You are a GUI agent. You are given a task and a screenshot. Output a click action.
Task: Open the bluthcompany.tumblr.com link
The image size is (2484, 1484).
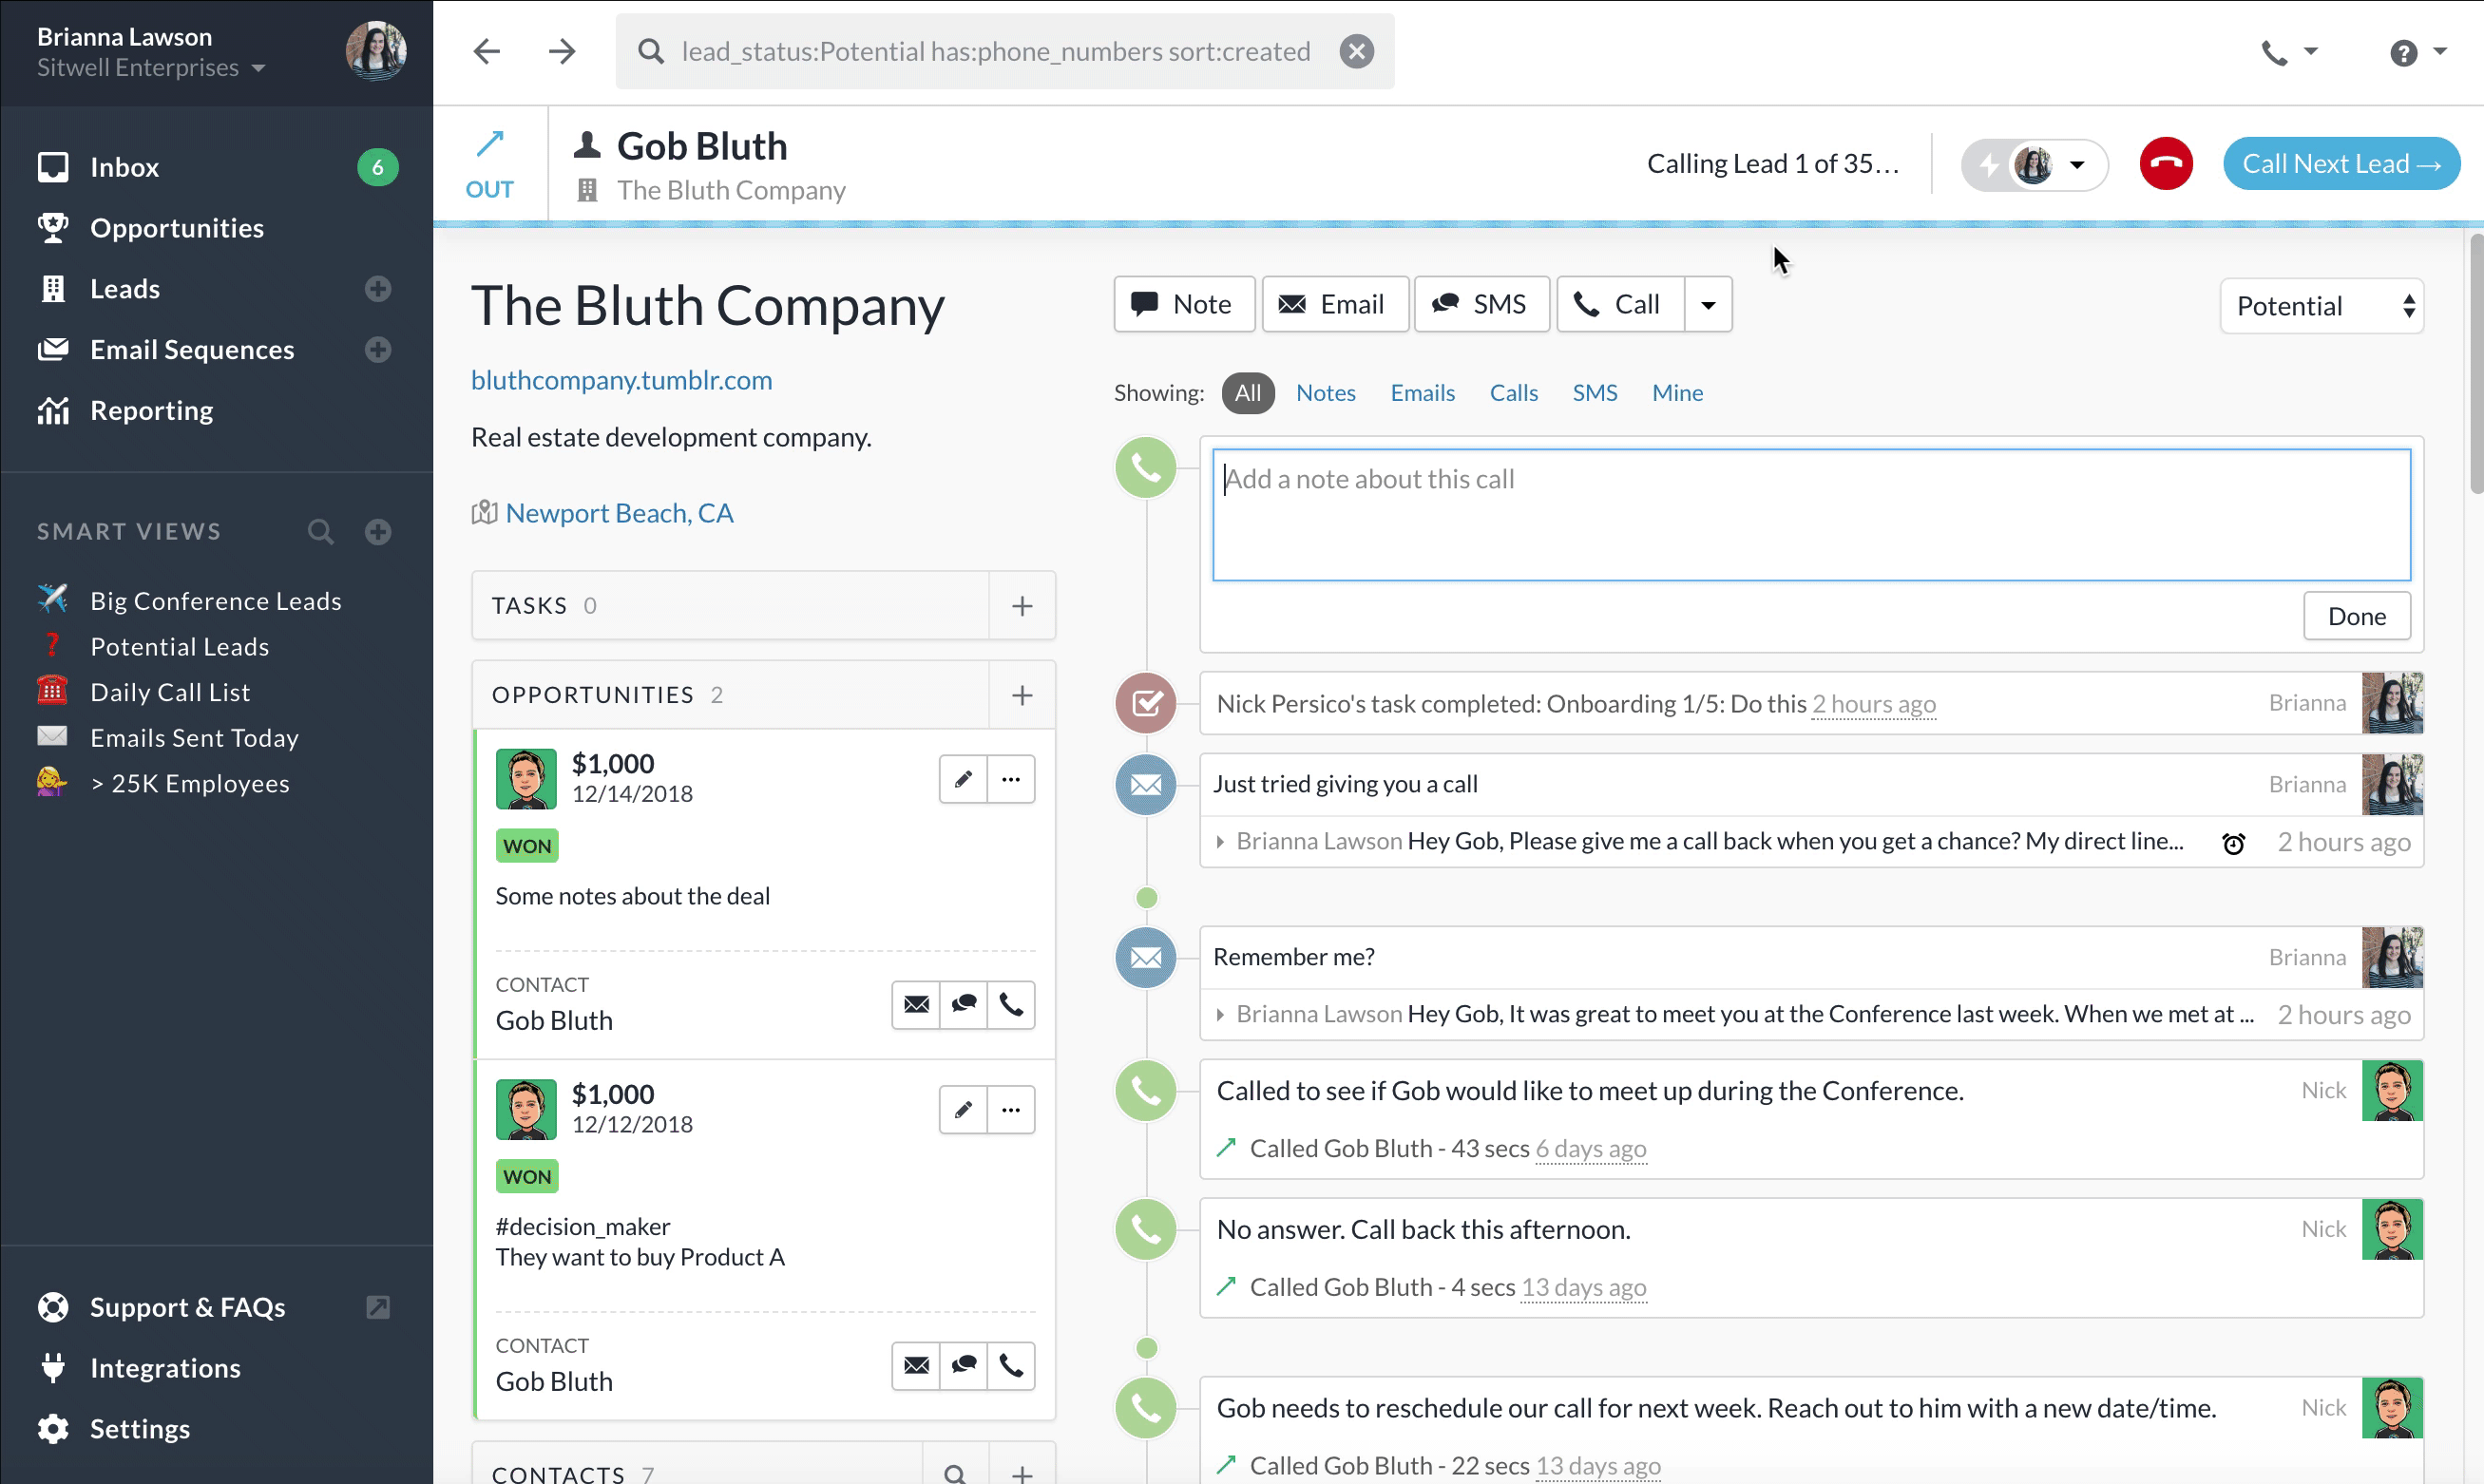point(621,380)
